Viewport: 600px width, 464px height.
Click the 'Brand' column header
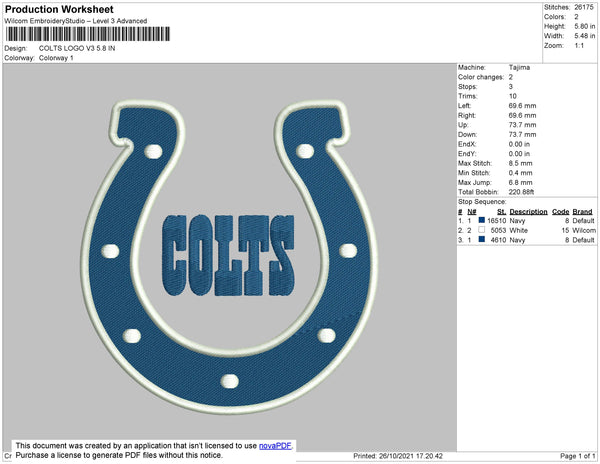(582, 212)
